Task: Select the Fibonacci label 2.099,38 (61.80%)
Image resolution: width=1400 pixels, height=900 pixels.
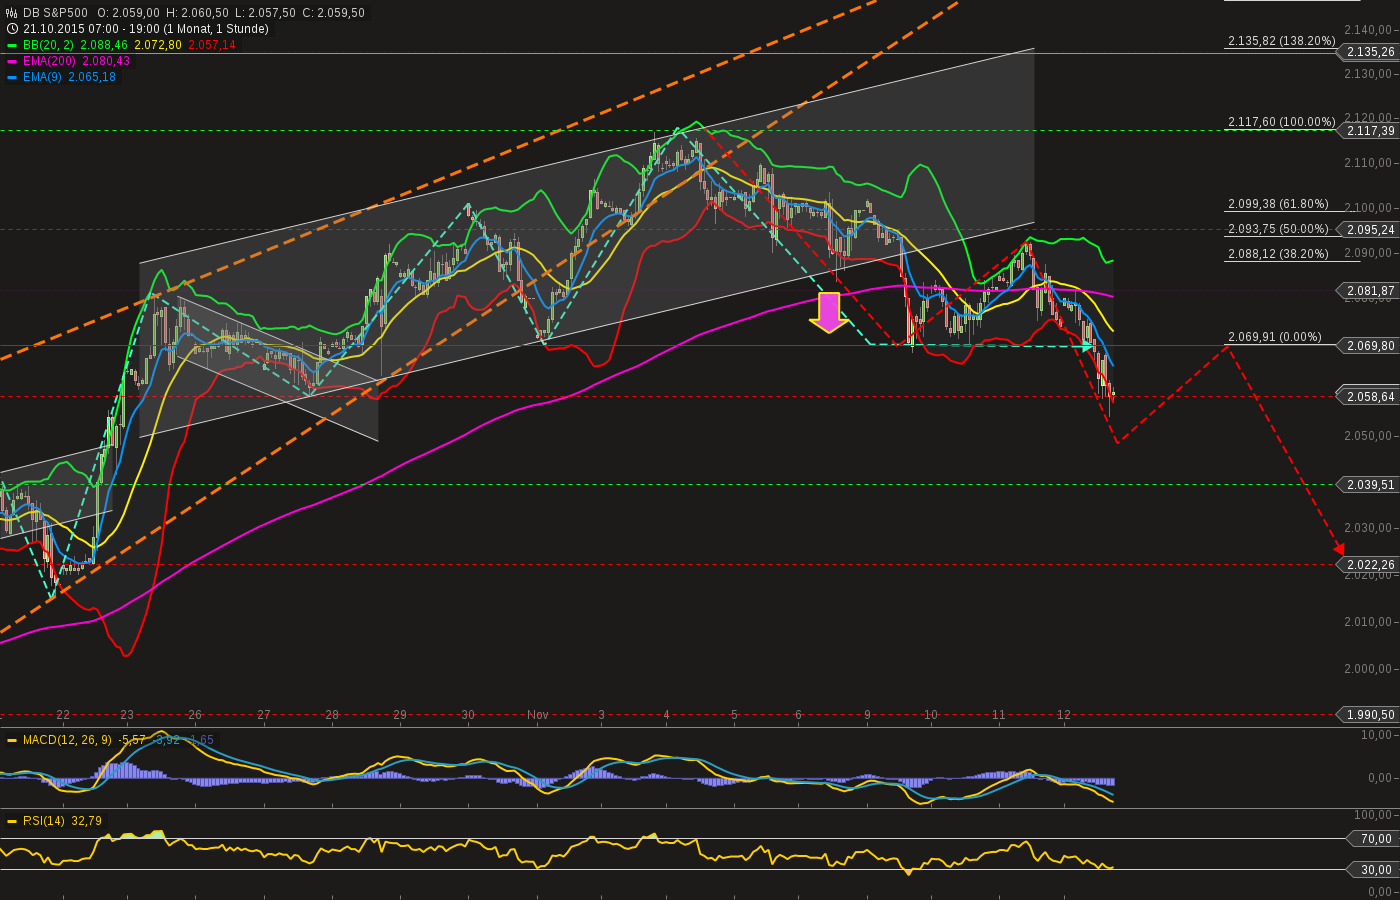Action: click(x=1279, y=204)
